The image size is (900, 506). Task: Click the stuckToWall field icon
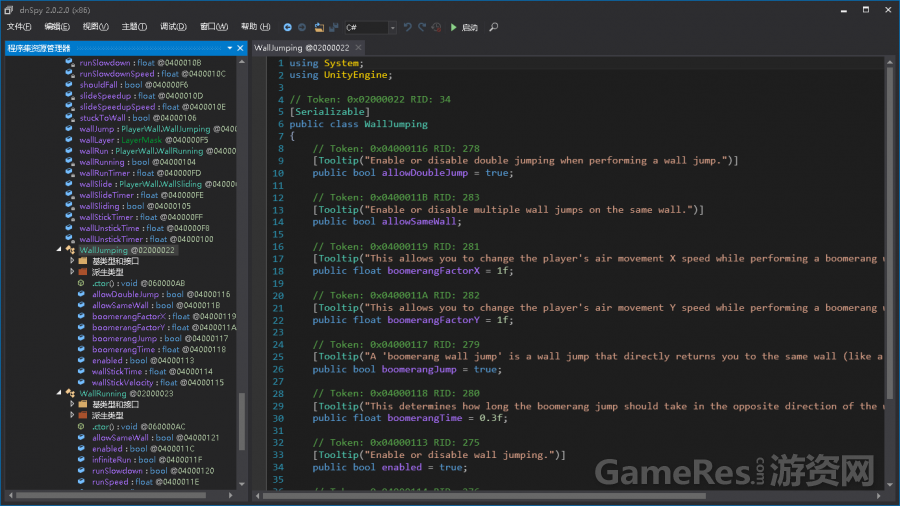coord(69,118)
